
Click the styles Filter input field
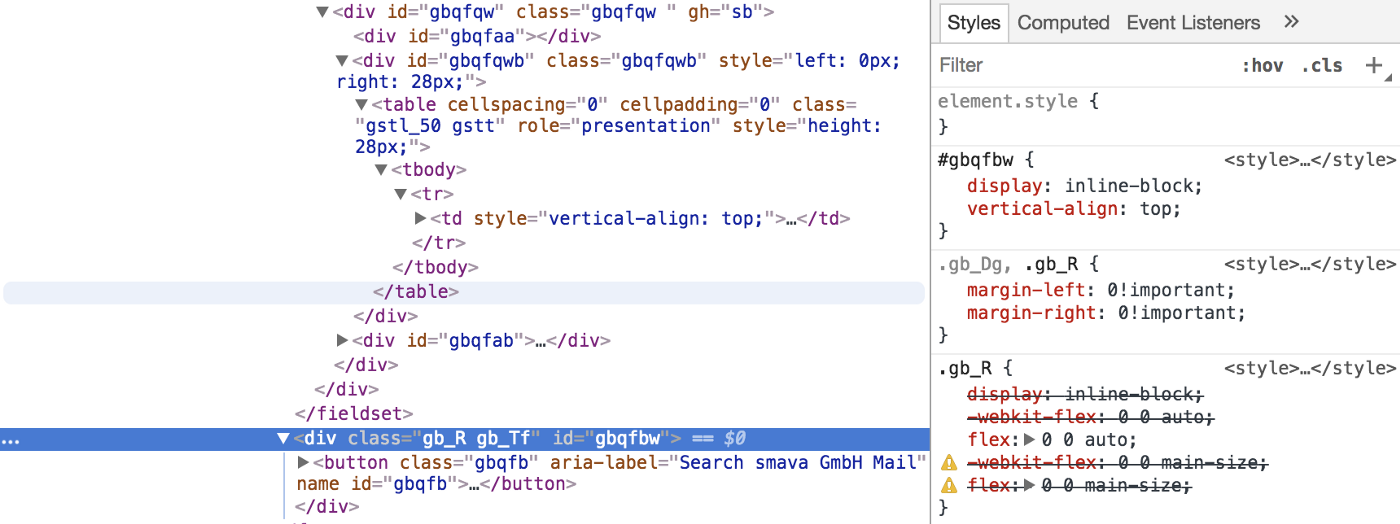pyautogui.click(x=1080, y=66)
